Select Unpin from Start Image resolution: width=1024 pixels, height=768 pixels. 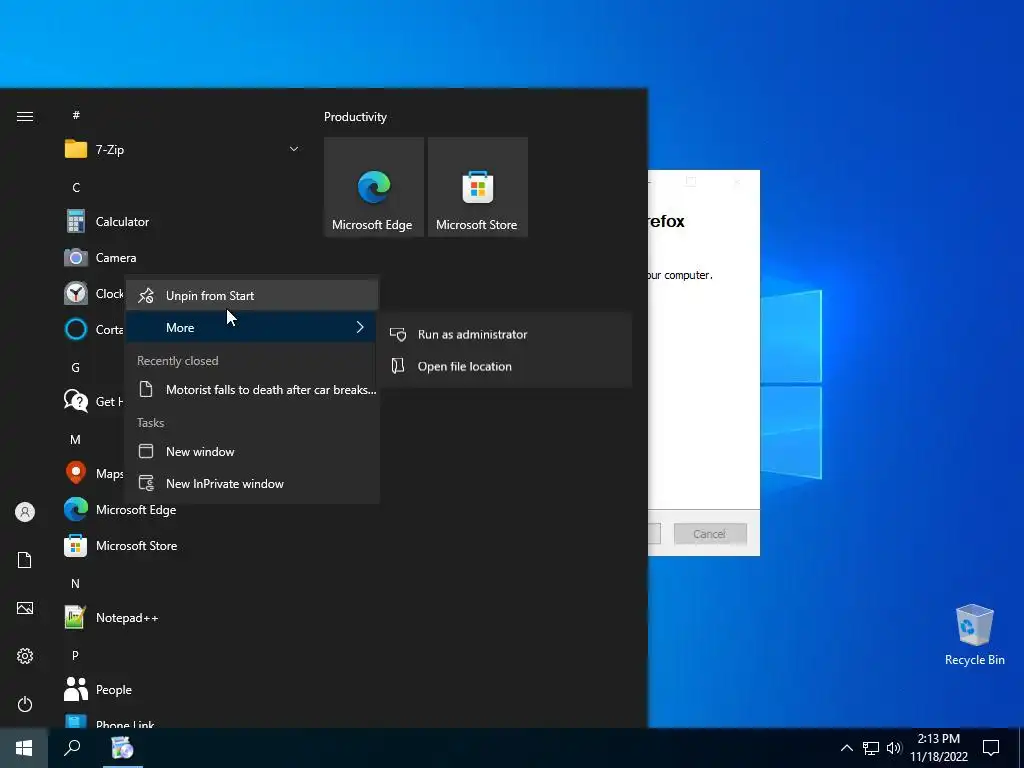click(x=252, y=296)
